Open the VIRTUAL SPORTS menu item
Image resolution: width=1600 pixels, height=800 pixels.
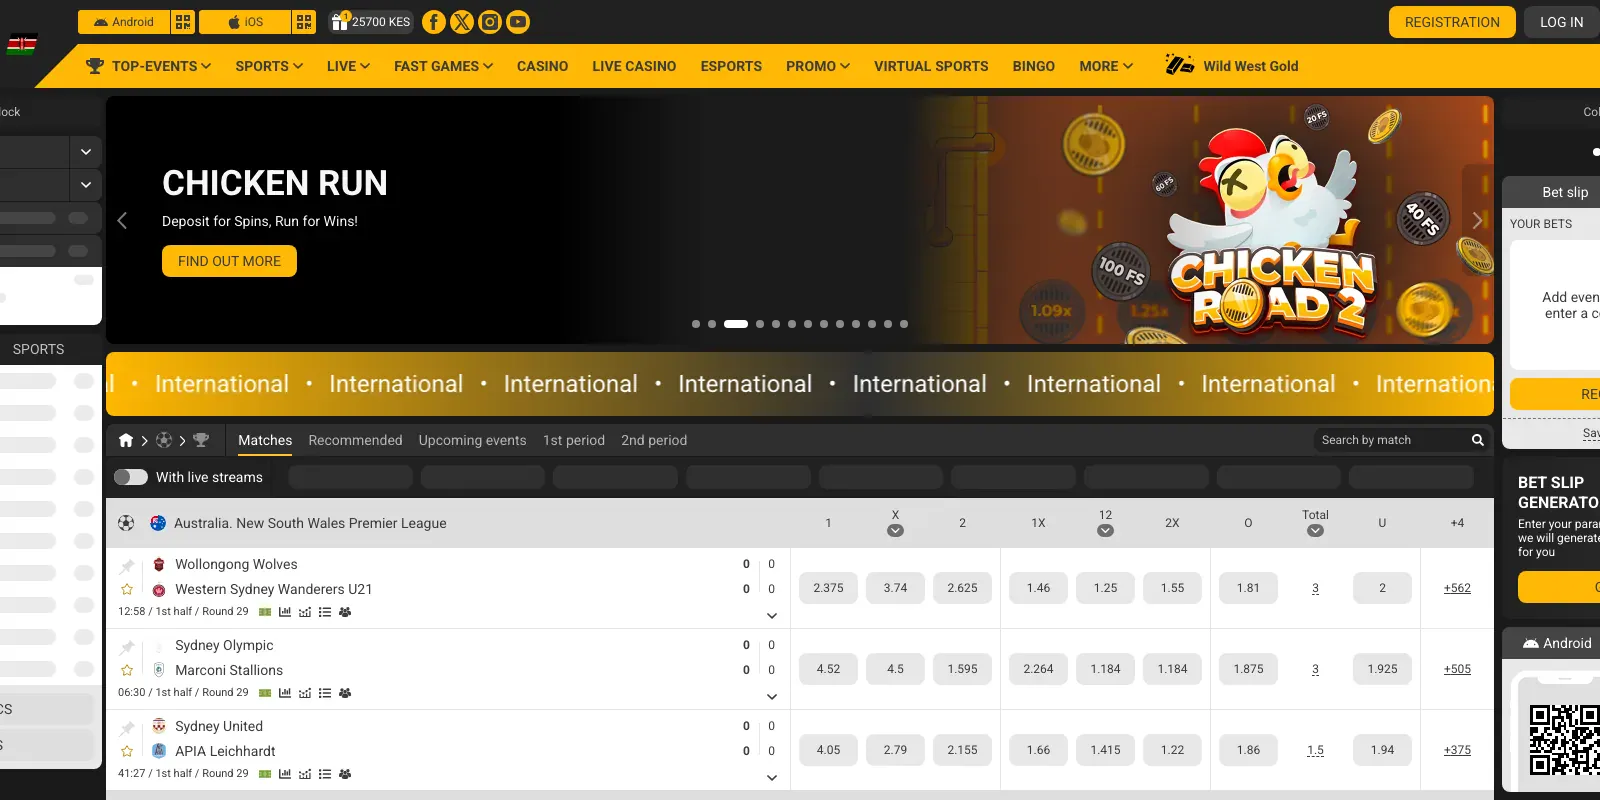(931, 66)
